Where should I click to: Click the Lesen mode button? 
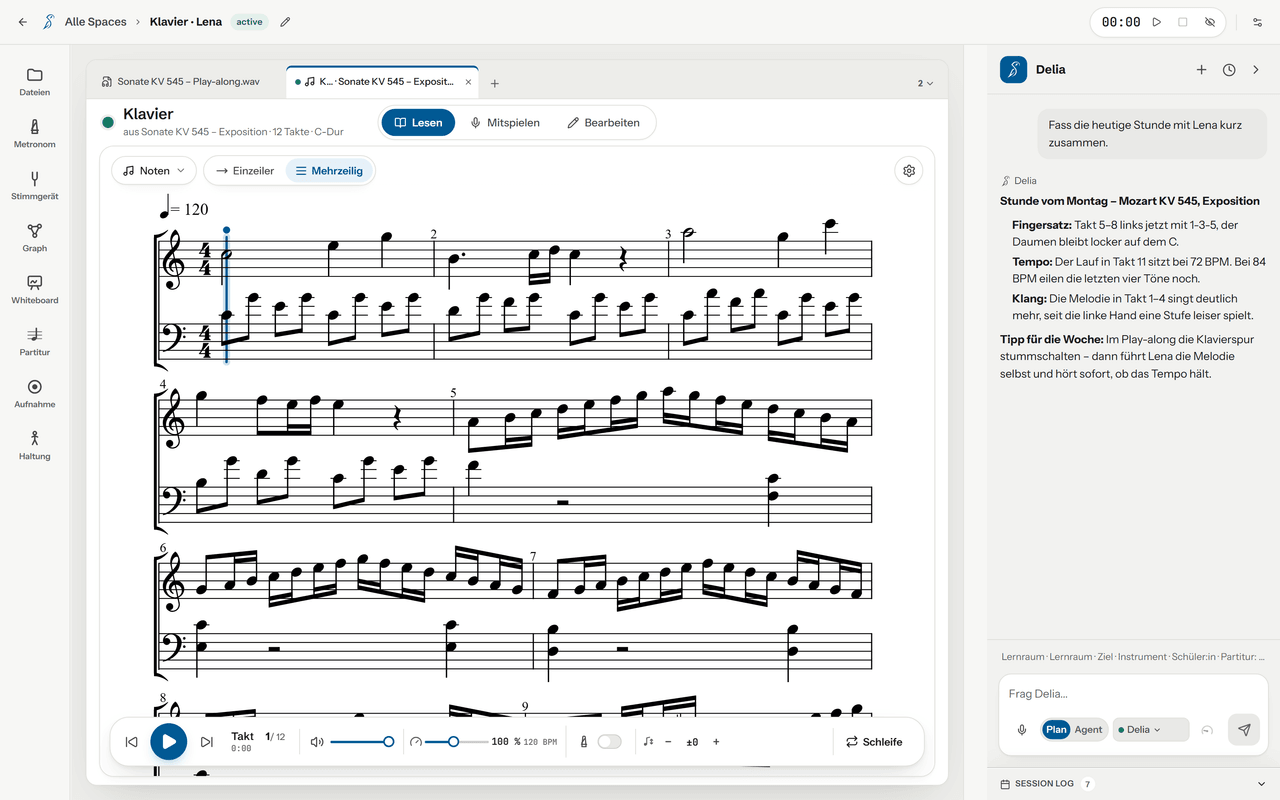coord(419,123)
